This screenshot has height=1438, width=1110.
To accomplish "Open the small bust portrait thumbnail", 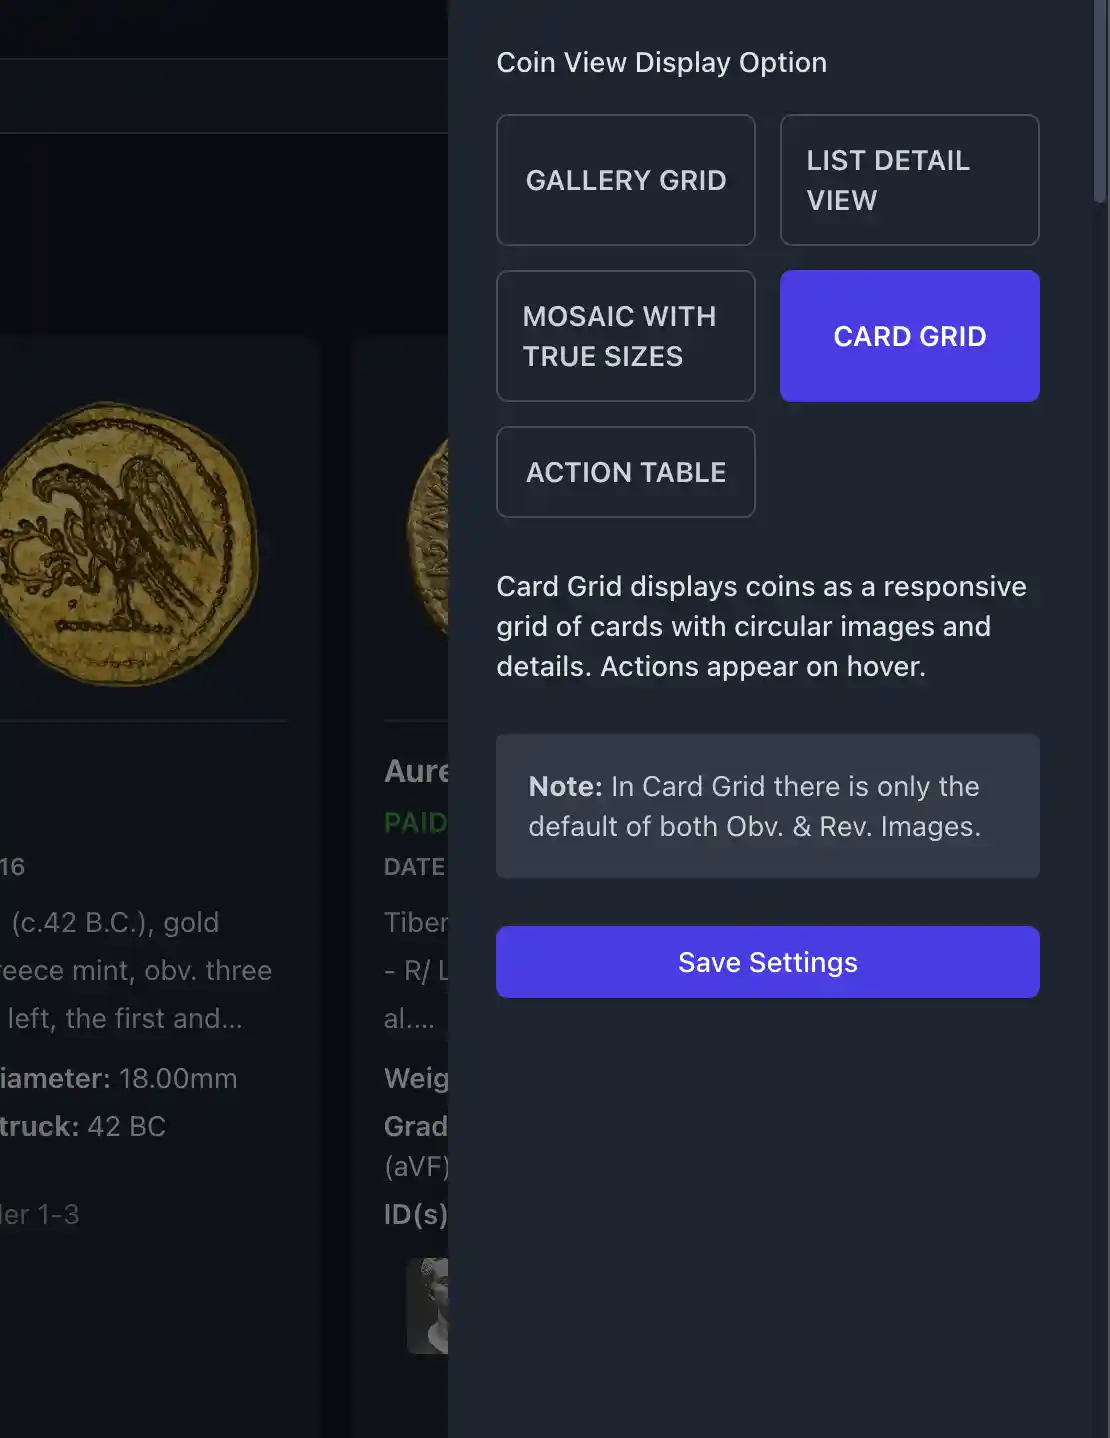I will 428,1305.
